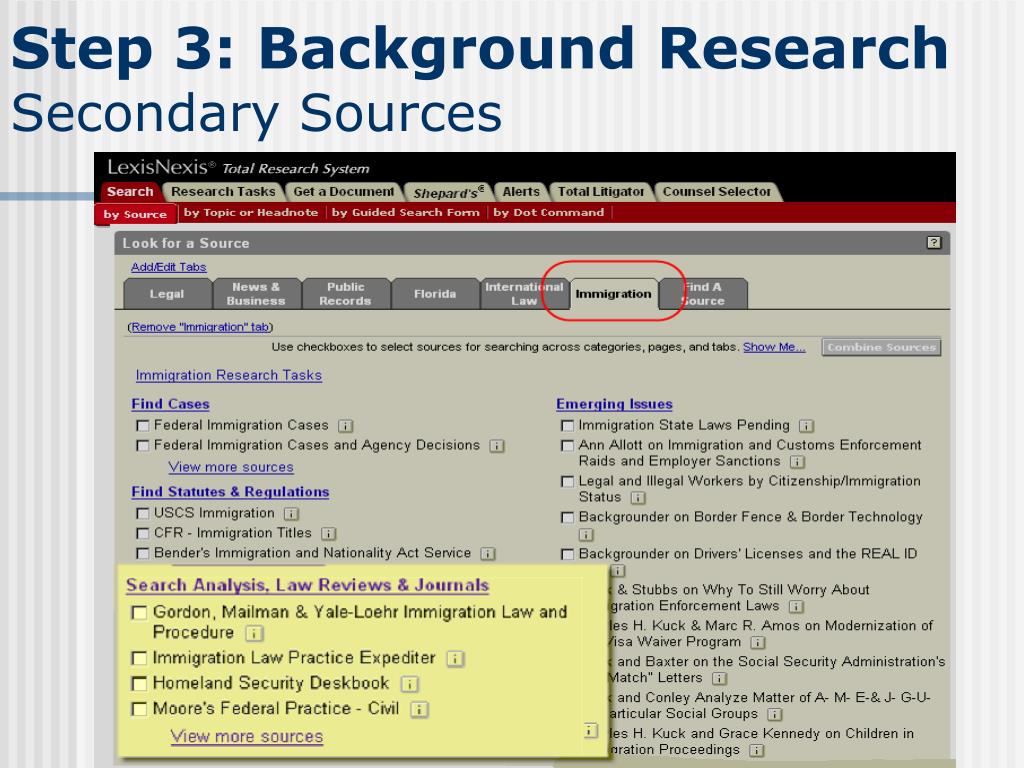Enable Homeland Security Deskbook checkbox
Screen dimensions: 1024x768
click(139, 684)
